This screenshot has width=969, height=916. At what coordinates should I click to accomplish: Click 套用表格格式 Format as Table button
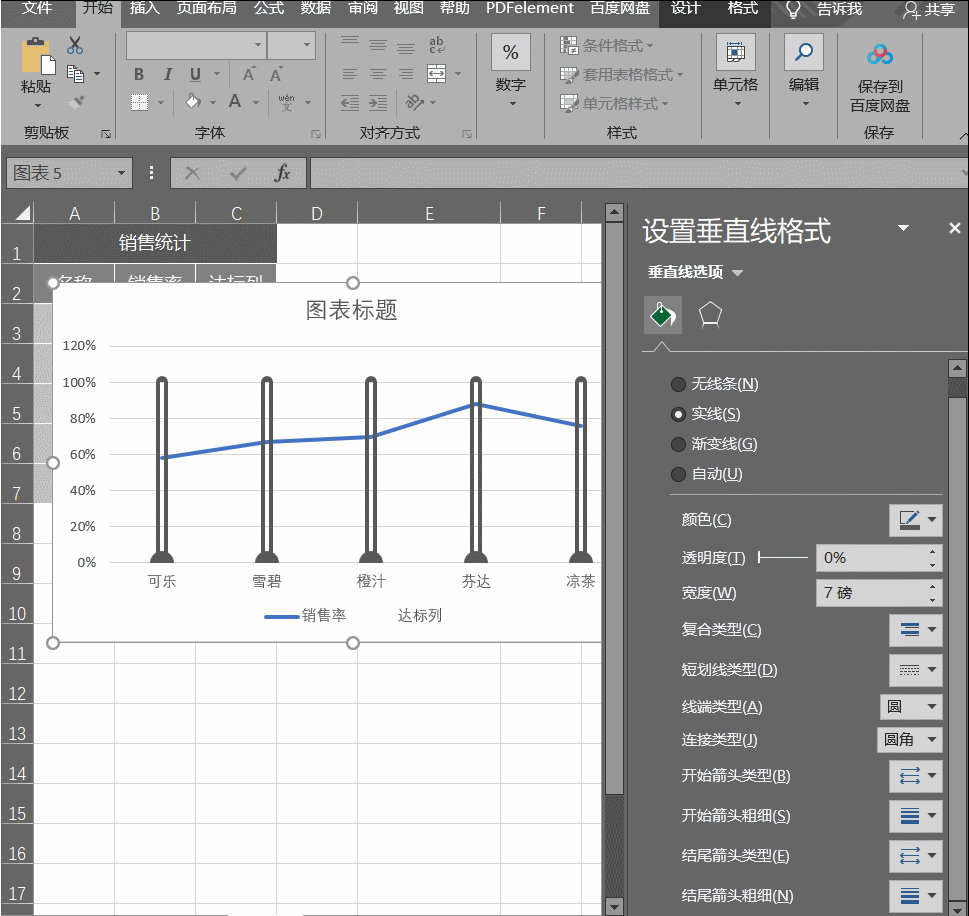pos(621,74)
